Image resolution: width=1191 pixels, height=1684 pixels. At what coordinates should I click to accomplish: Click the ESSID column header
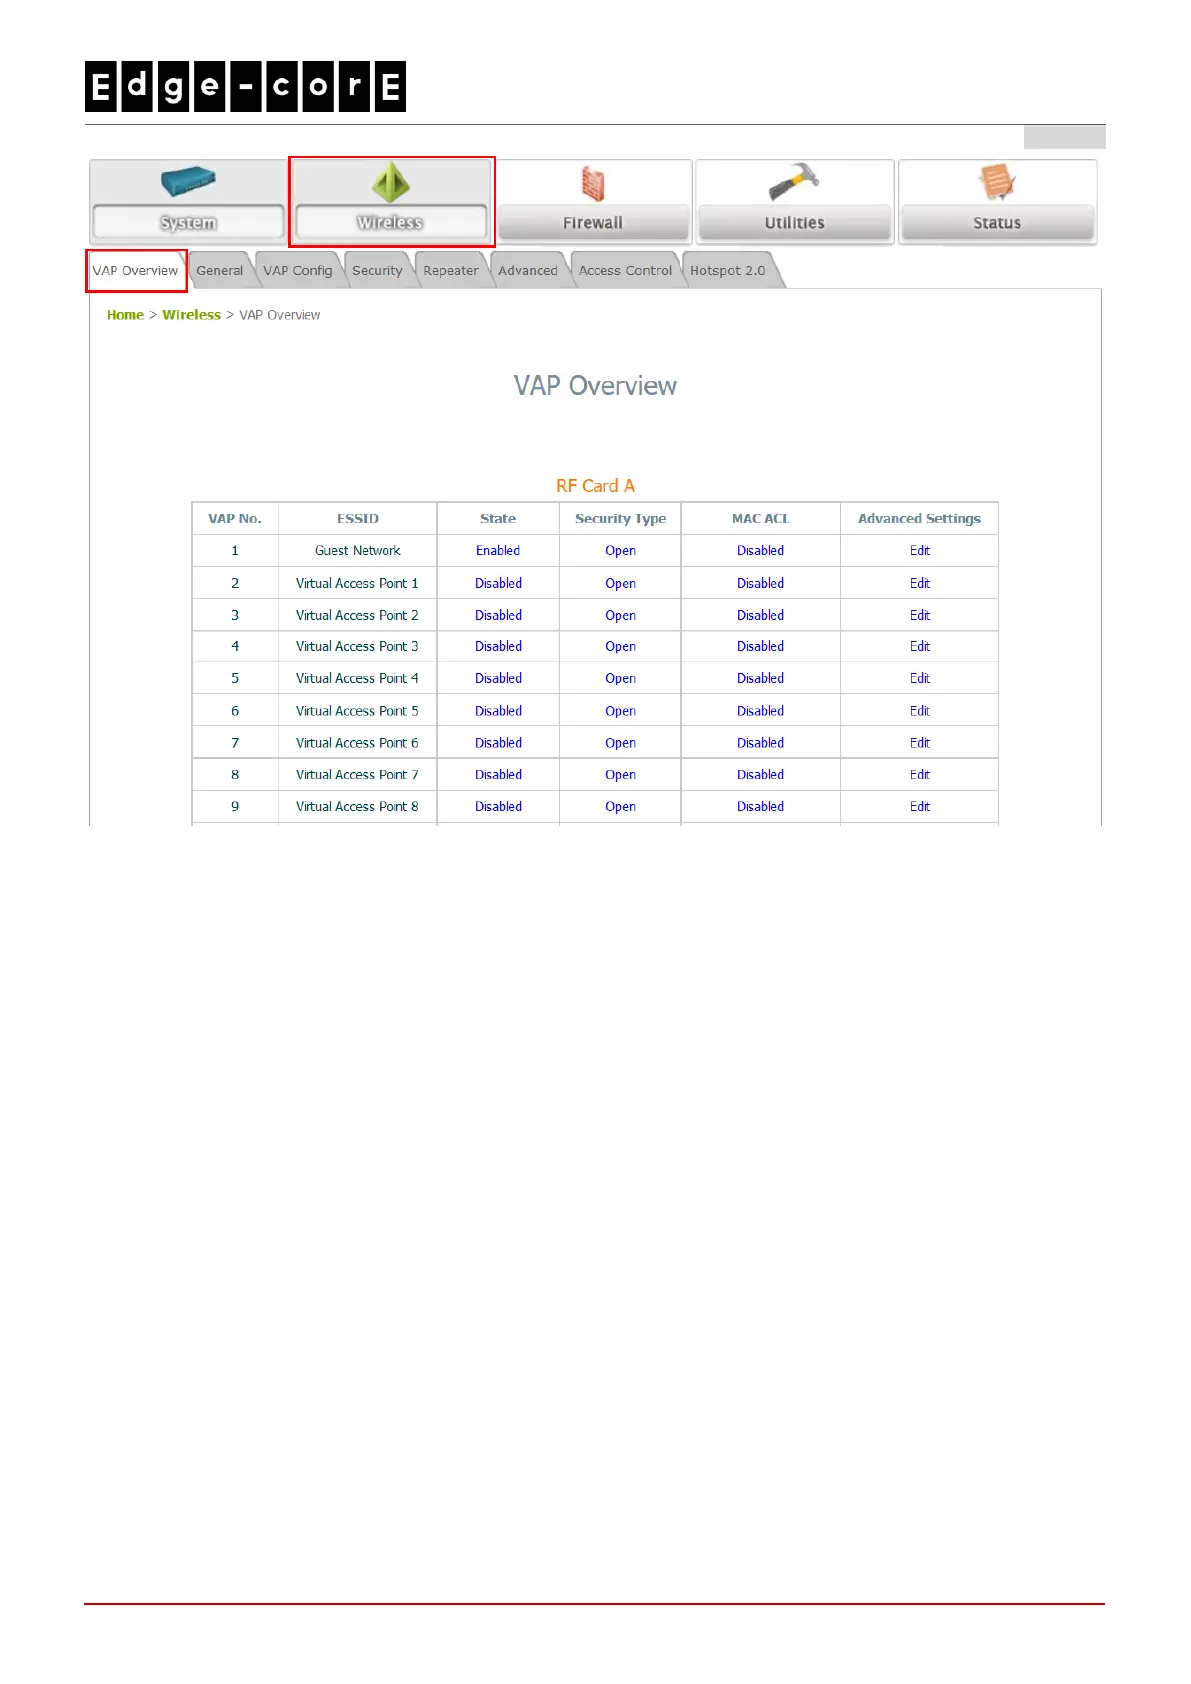pos(358,519)
